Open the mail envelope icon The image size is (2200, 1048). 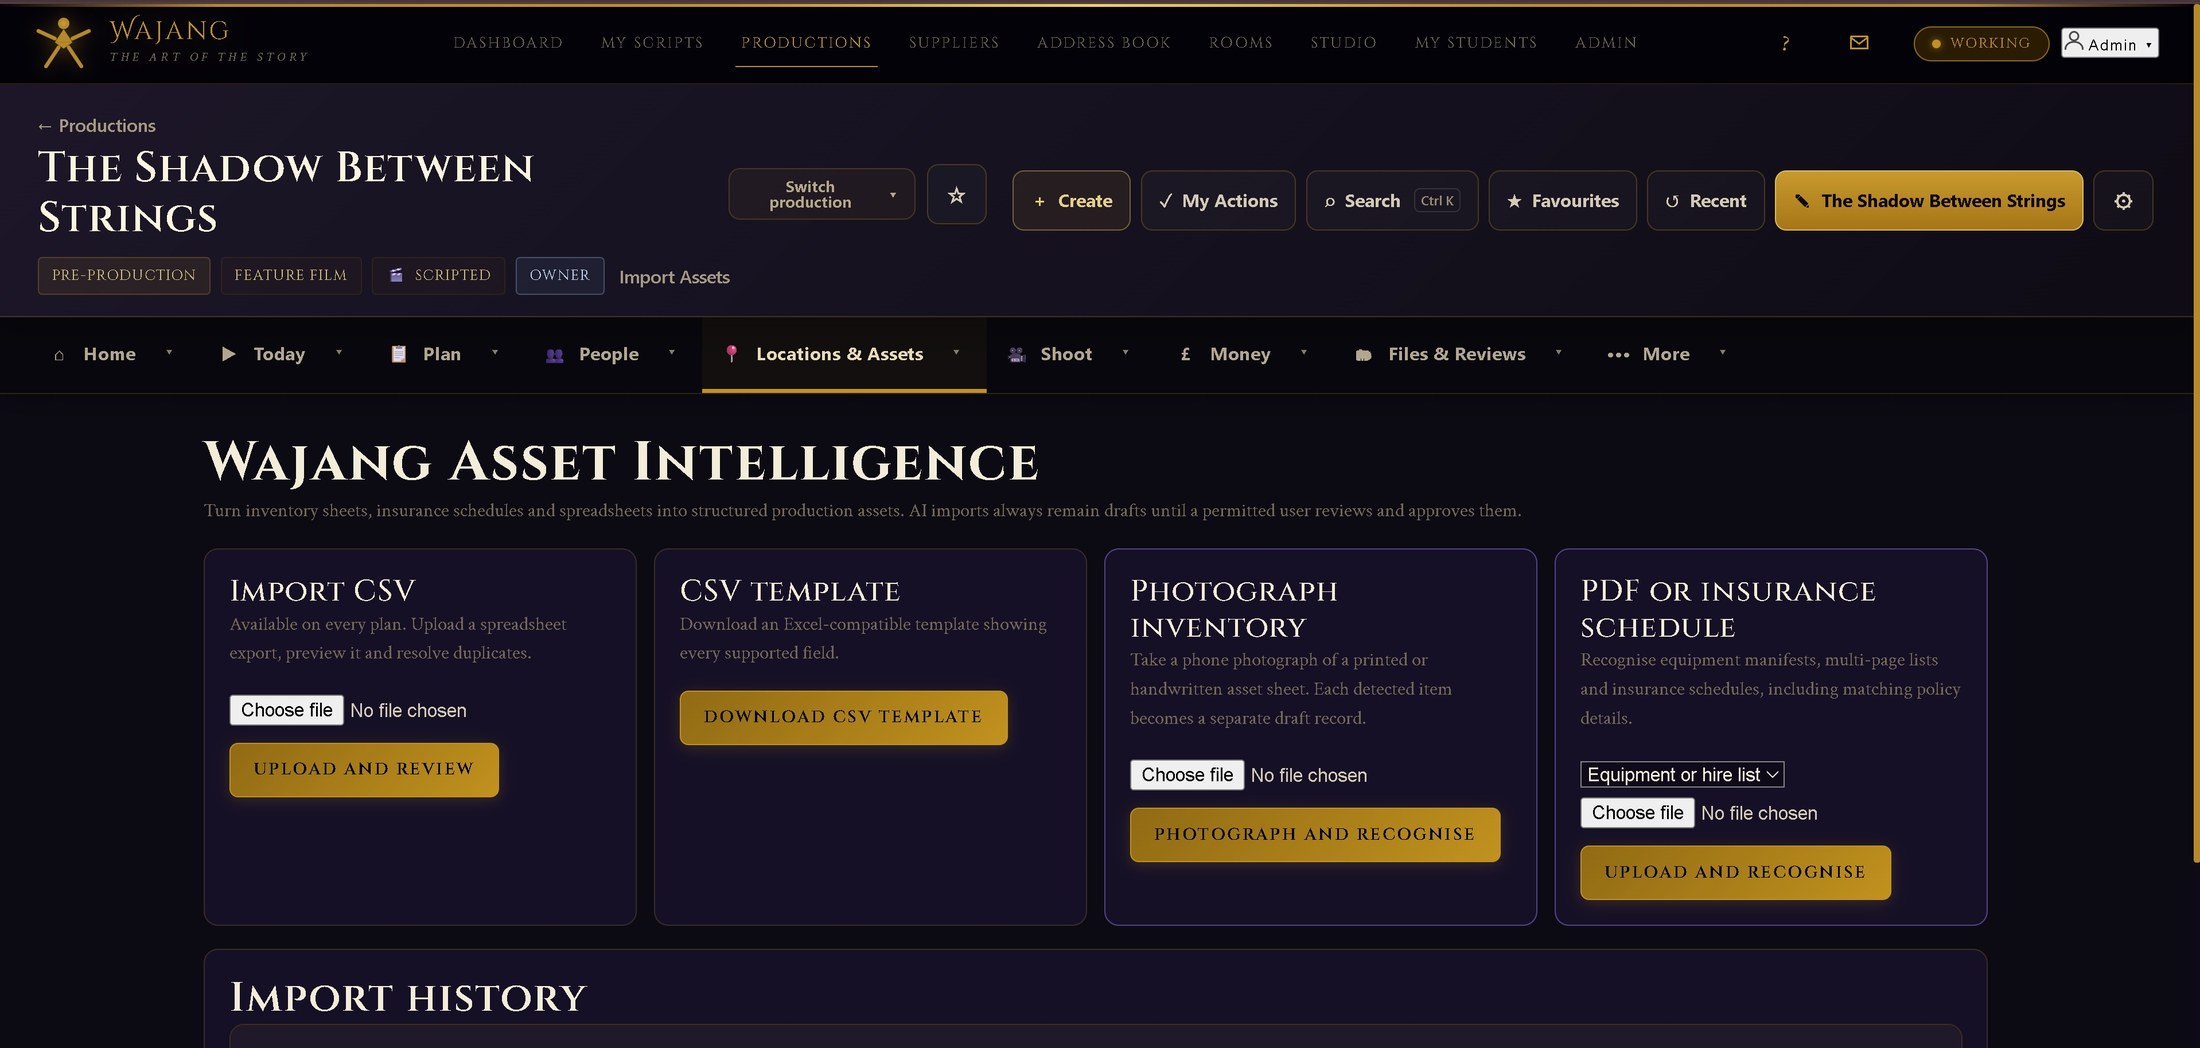click(1859, 42)
